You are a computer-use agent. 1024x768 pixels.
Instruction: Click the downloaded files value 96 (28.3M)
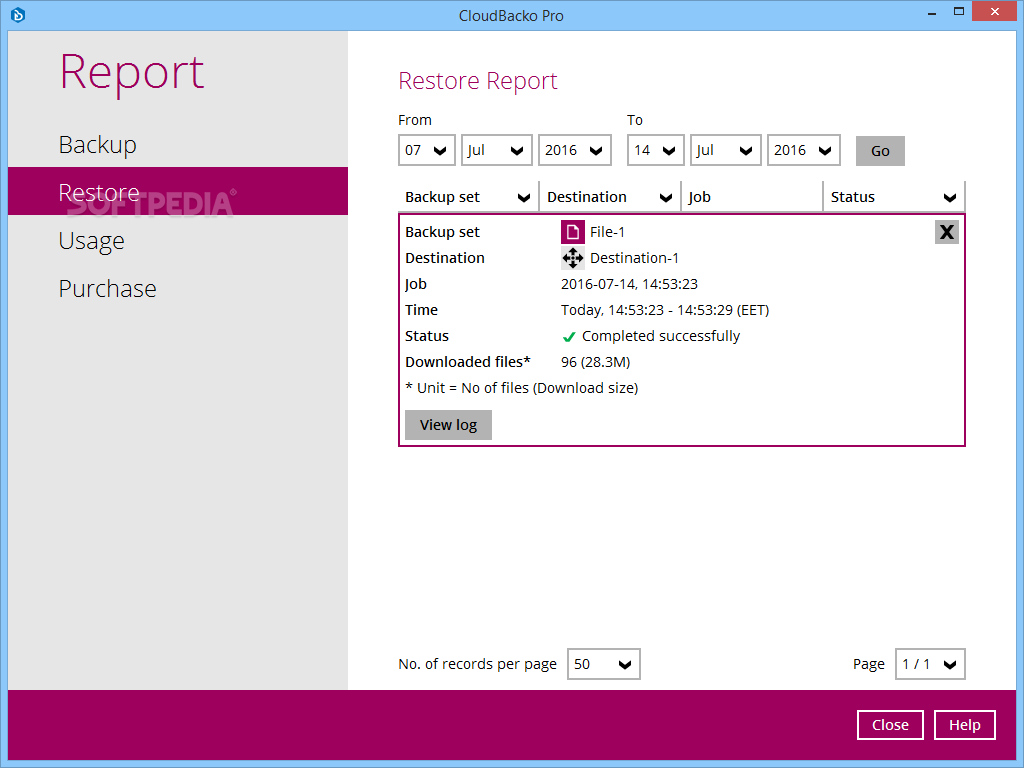[596, 362]
